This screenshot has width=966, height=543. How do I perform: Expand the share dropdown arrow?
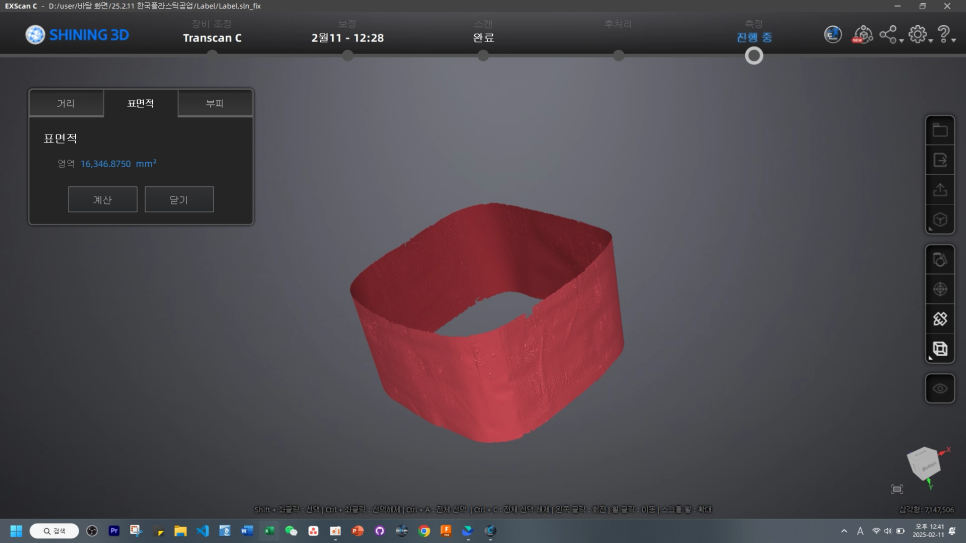pos(901,41)
